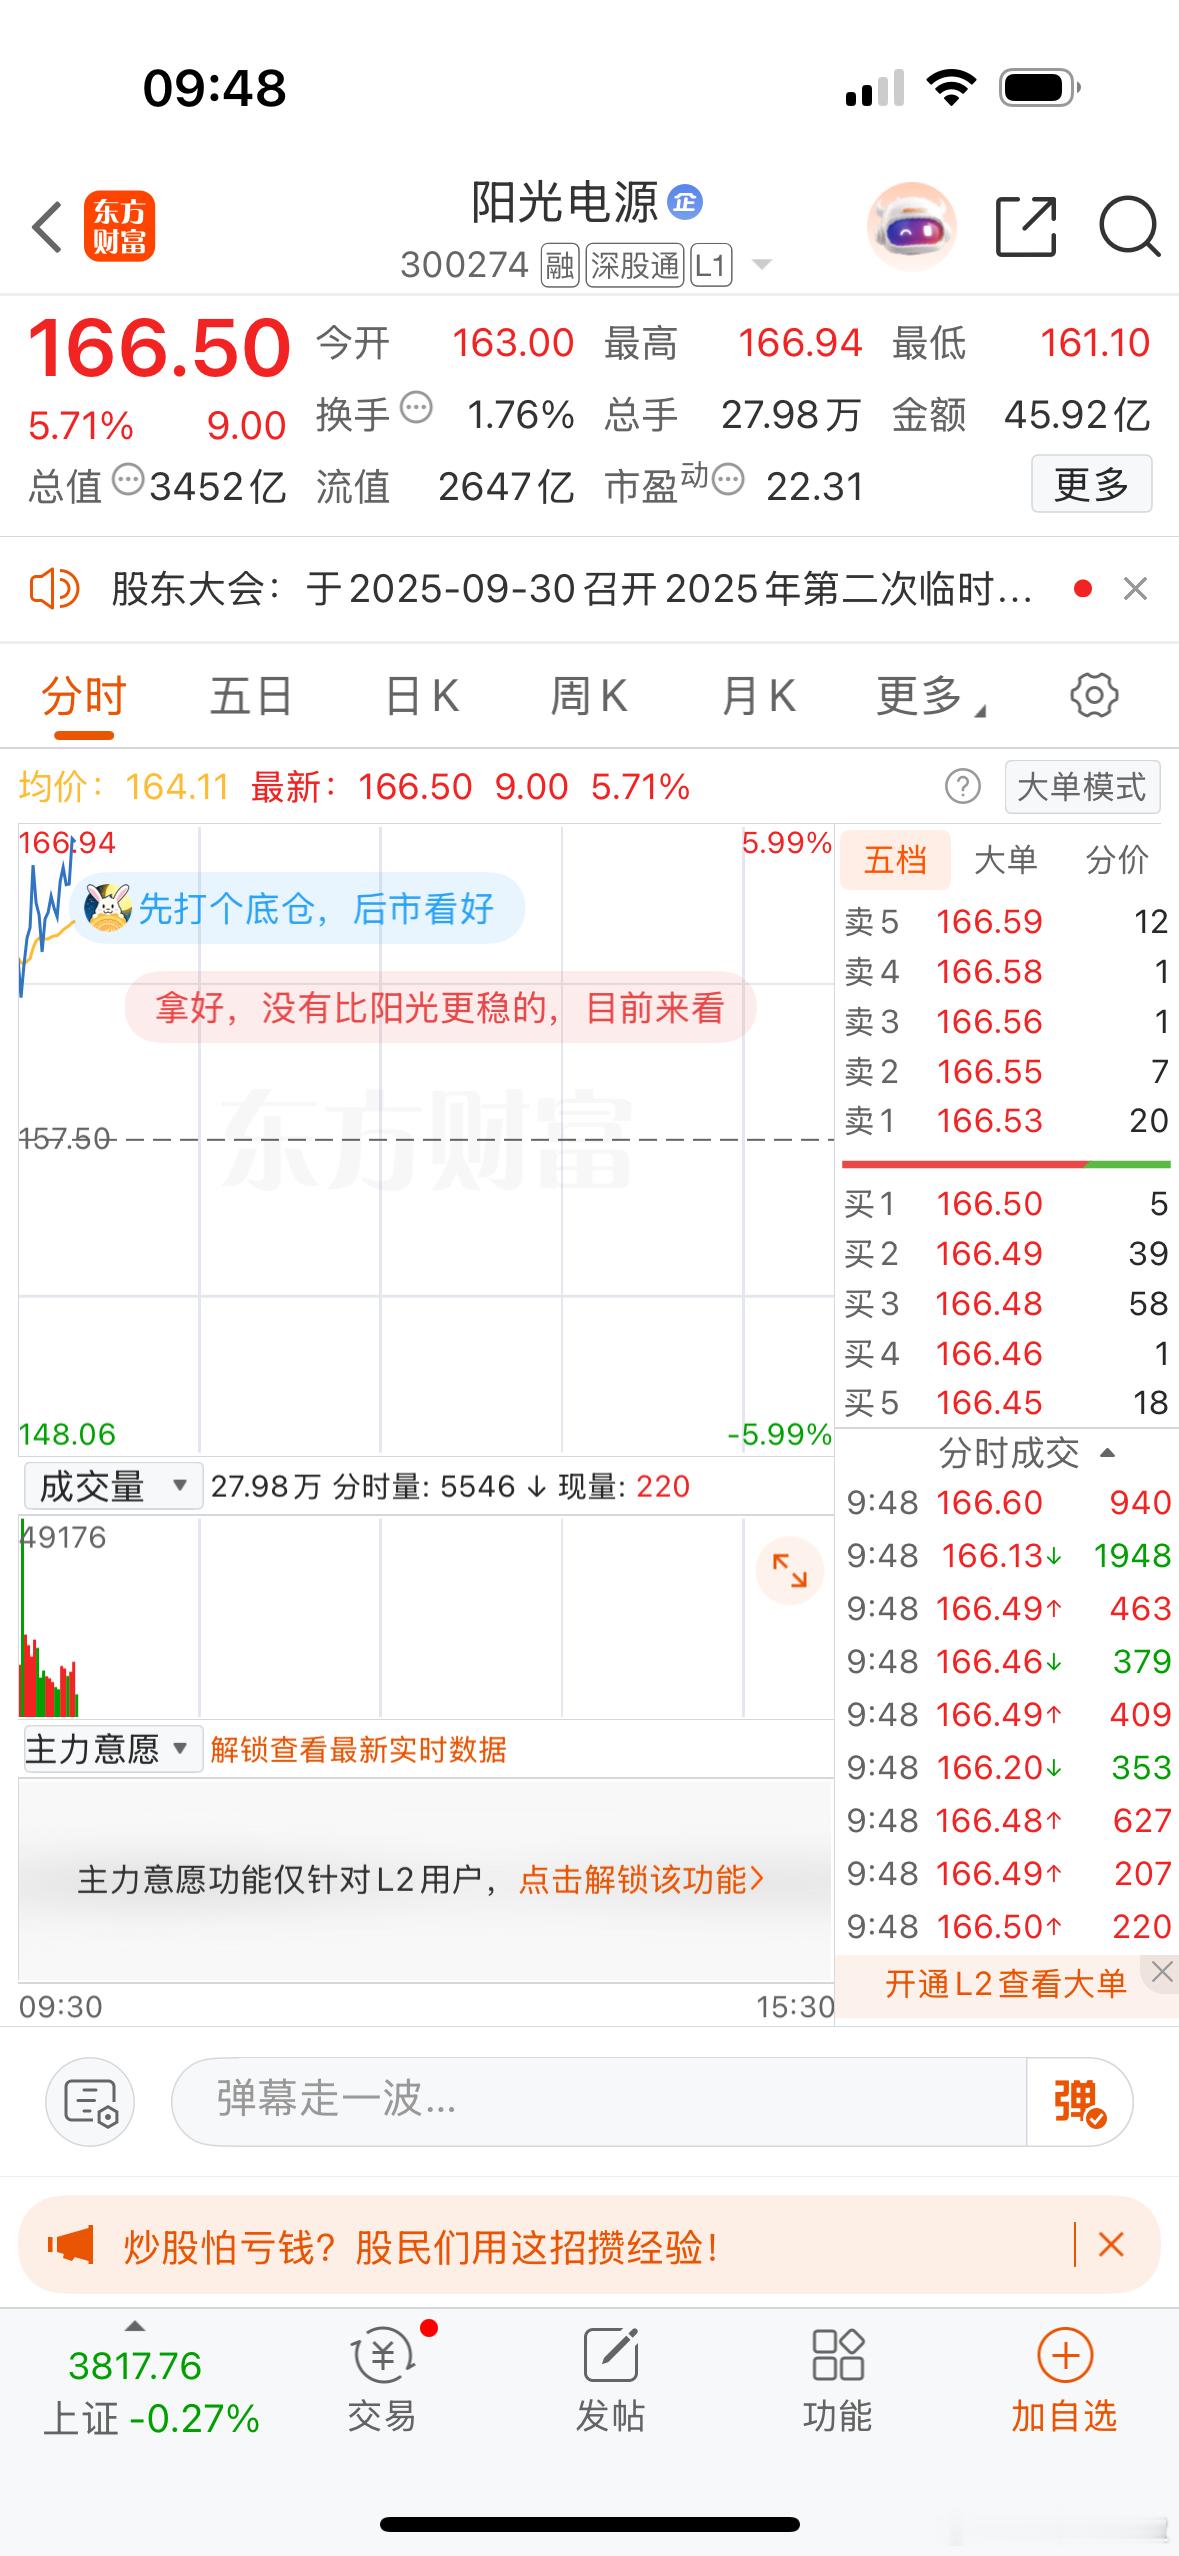1179x2556 pixels.
Task: Expand chart to fullscreen icon
Action: click(x=789, y=1571)
